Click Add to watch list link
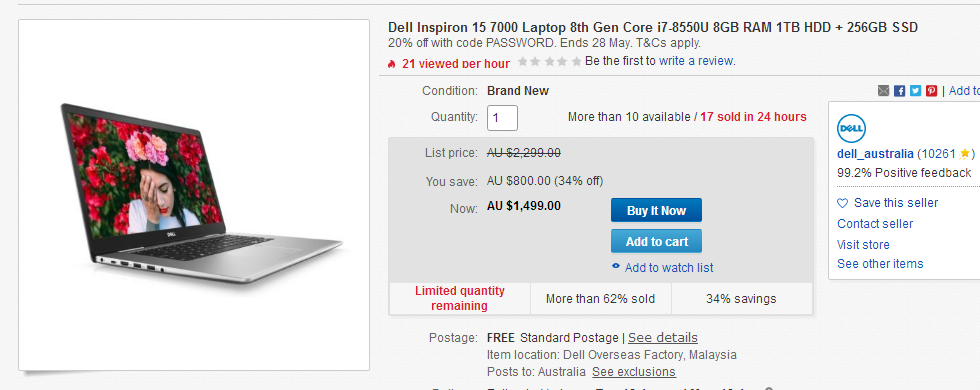 click(x=669, y=268)
